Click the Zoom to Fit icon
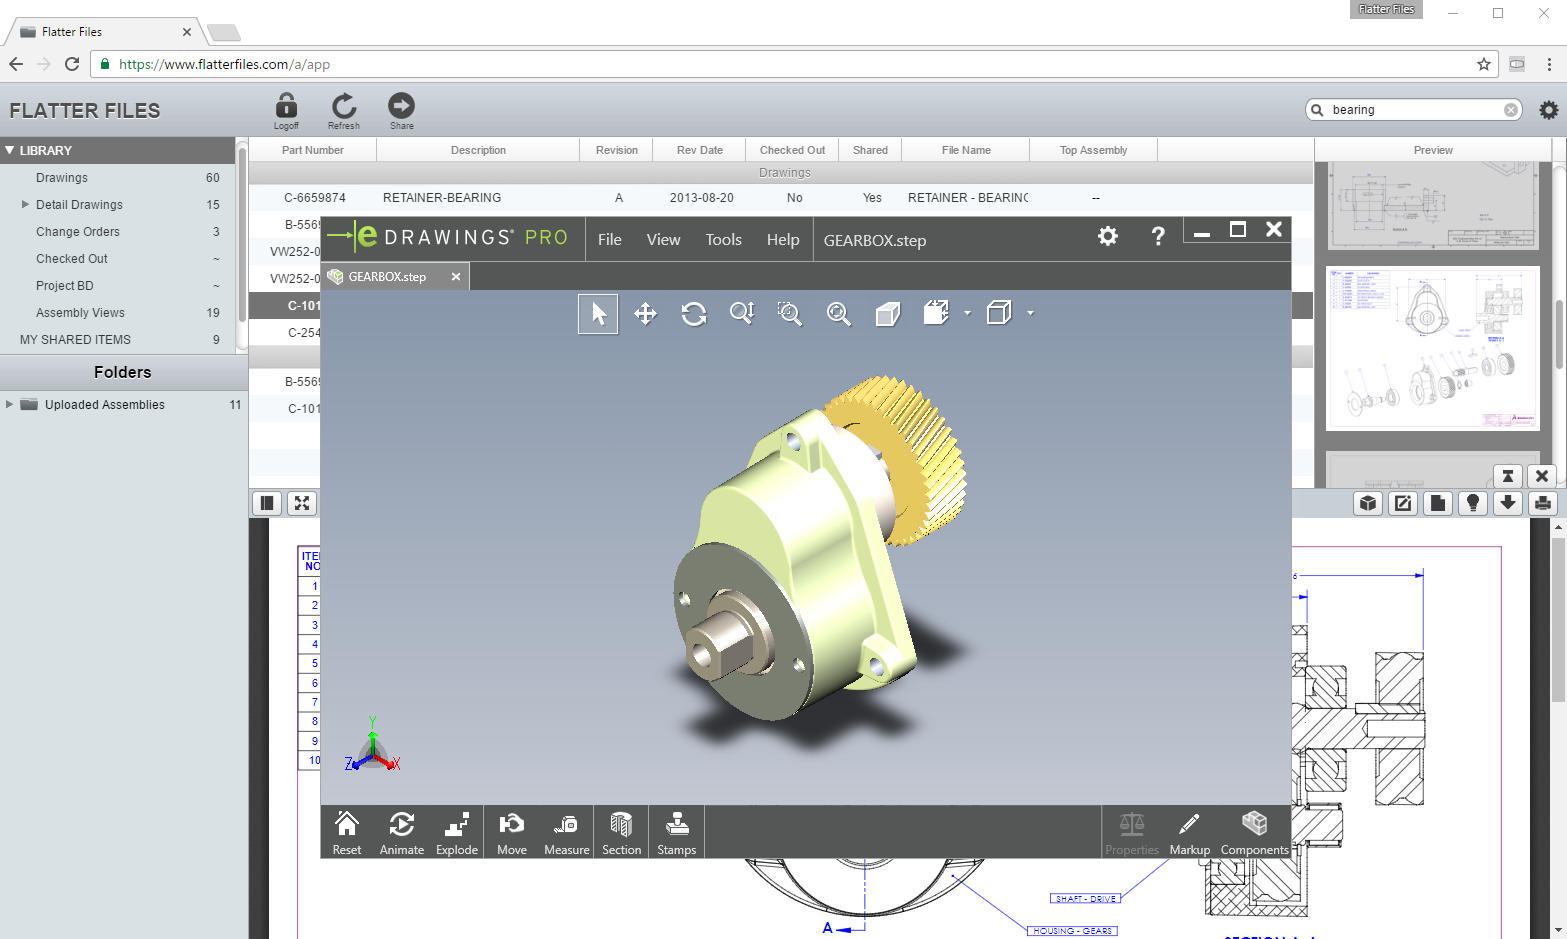This screenshot has width=1567, height=939. pos(838,314)
